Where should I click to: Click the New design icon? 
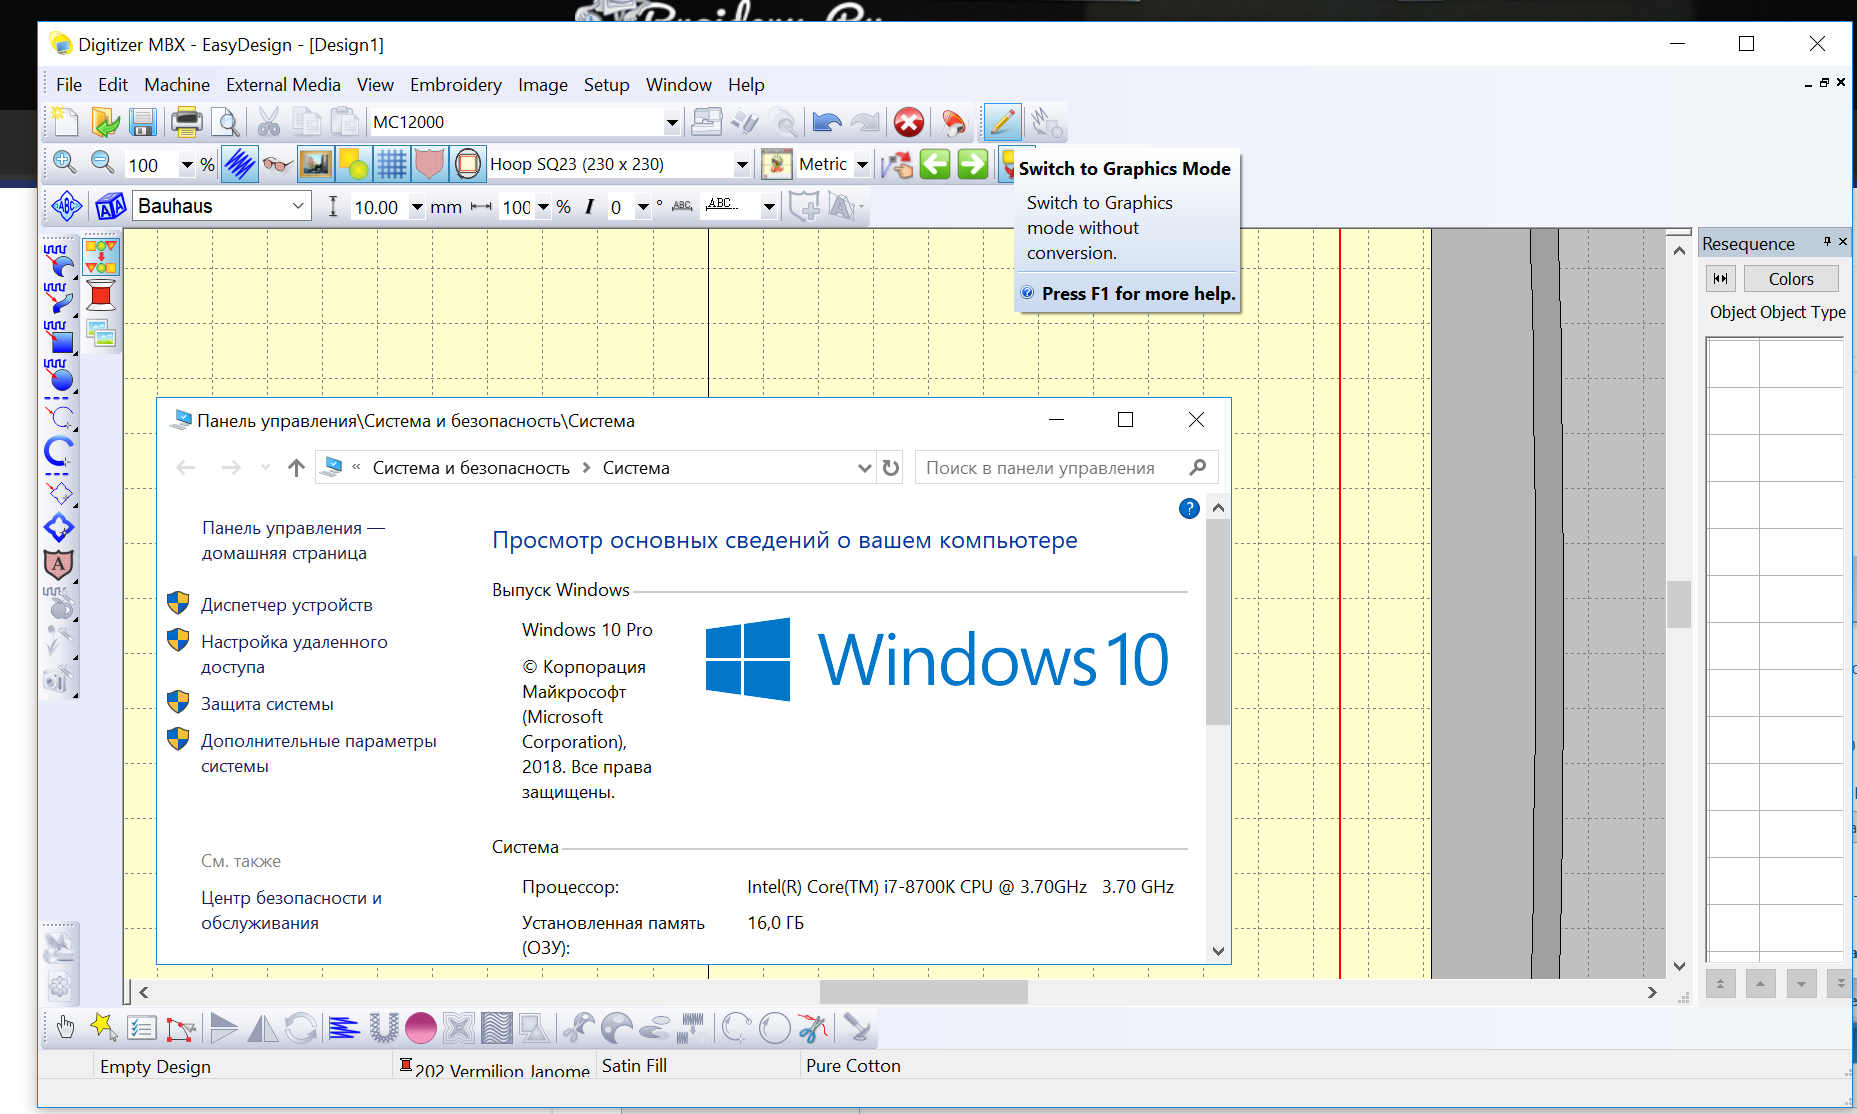pos(65,122)
